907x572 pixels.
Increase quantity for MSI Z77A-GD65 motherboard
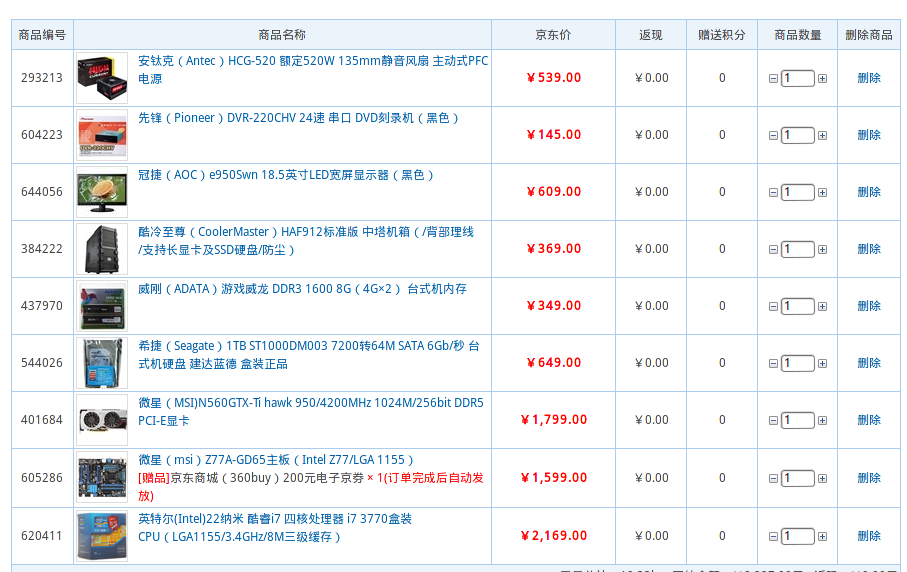pyautogui.click(x=823, y=478)
